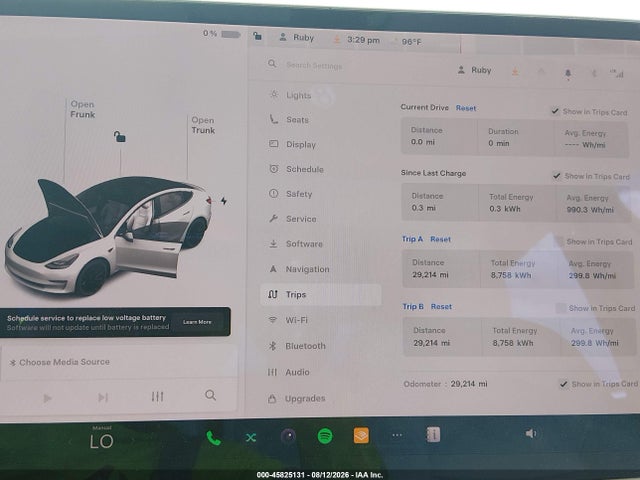Screen dimensions: 640x480
Task: Open the dashcam camera app icon
Action: click(288, 436)
